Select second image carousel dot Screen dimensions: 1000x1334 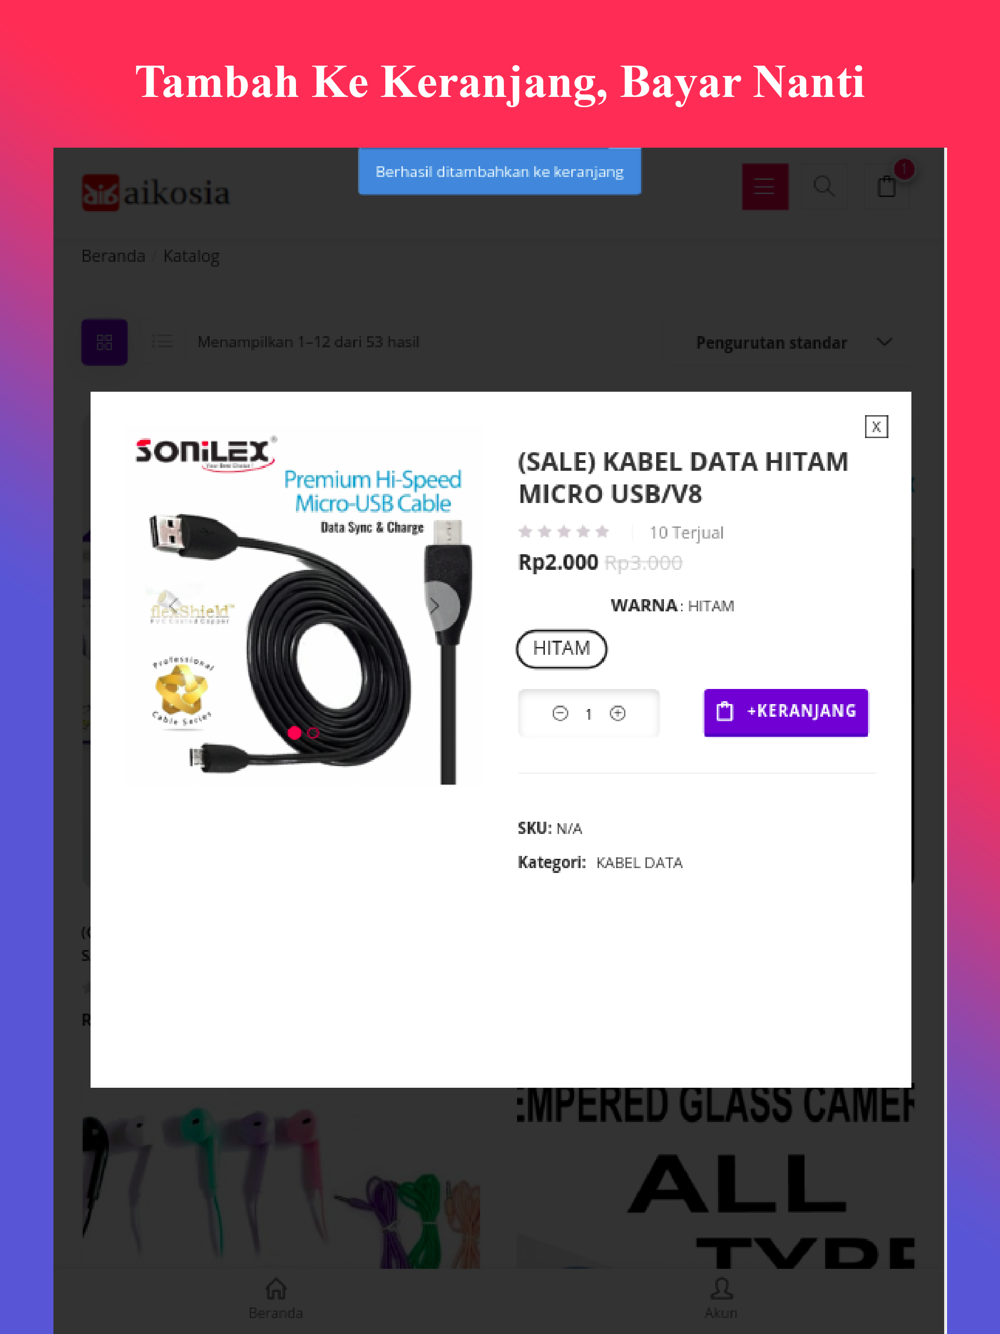(x=314, y=733)
